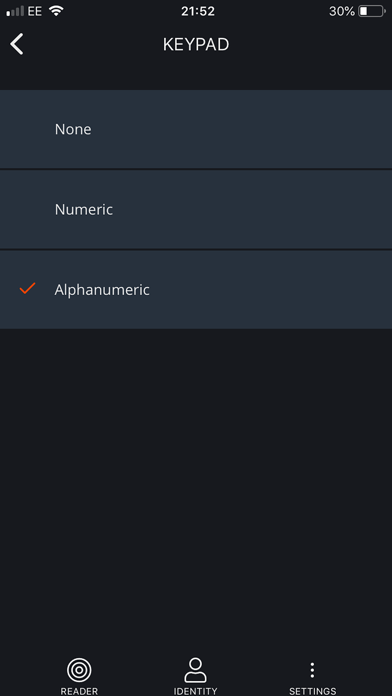Tap the EE carrier label
The image size is (392, 696).
click(35, 12)
